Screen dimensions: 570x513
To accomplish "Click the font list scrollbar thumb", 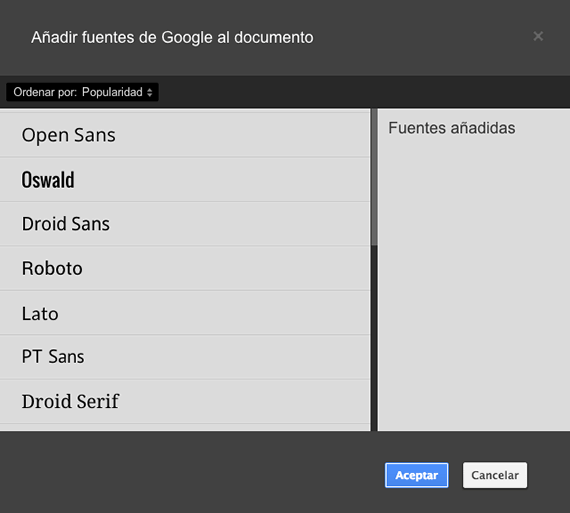I will click(374, 177).
